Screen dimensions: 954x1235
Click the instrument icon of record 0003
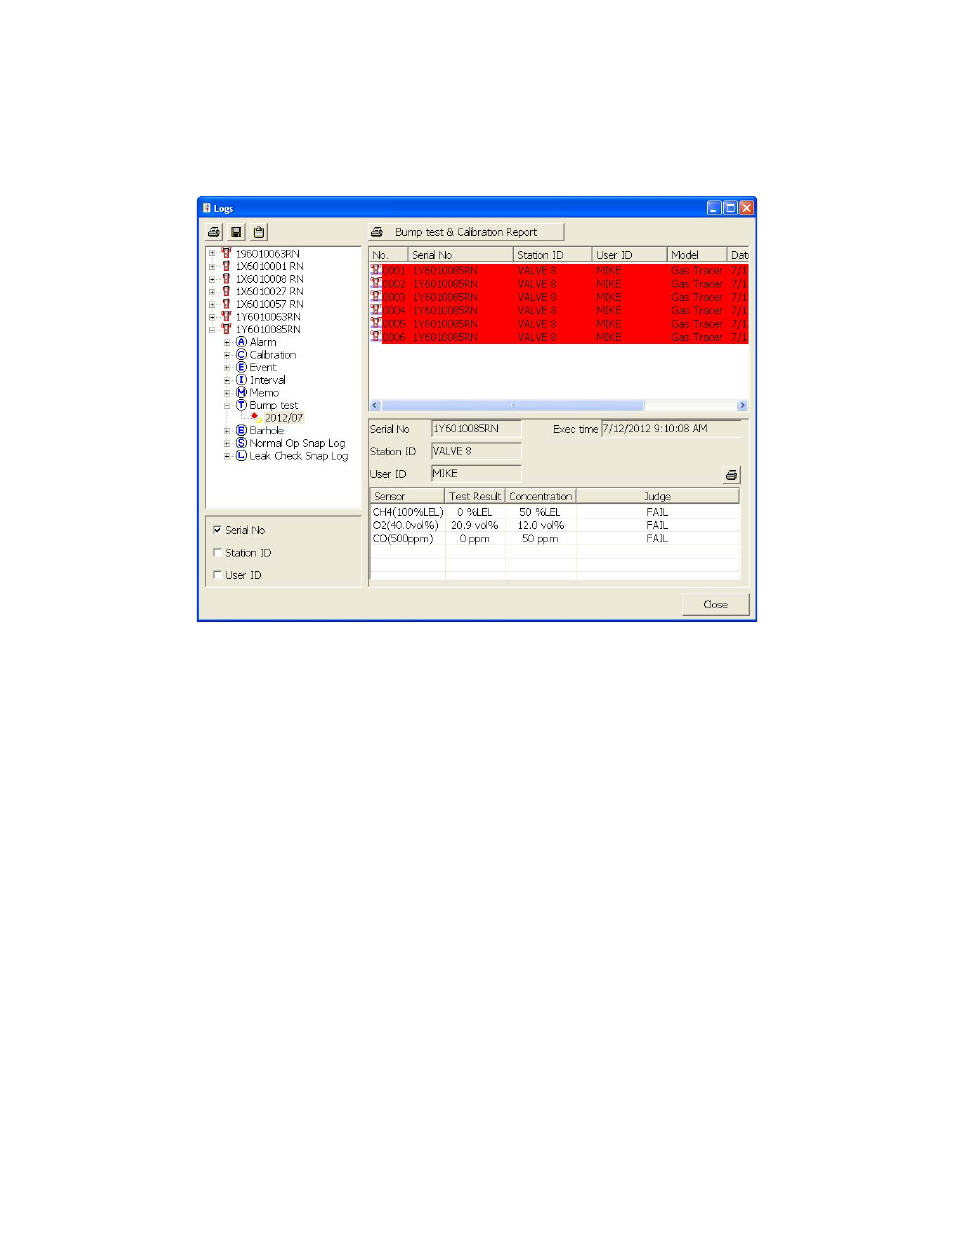pyautogui.click(x=376, y=297)
